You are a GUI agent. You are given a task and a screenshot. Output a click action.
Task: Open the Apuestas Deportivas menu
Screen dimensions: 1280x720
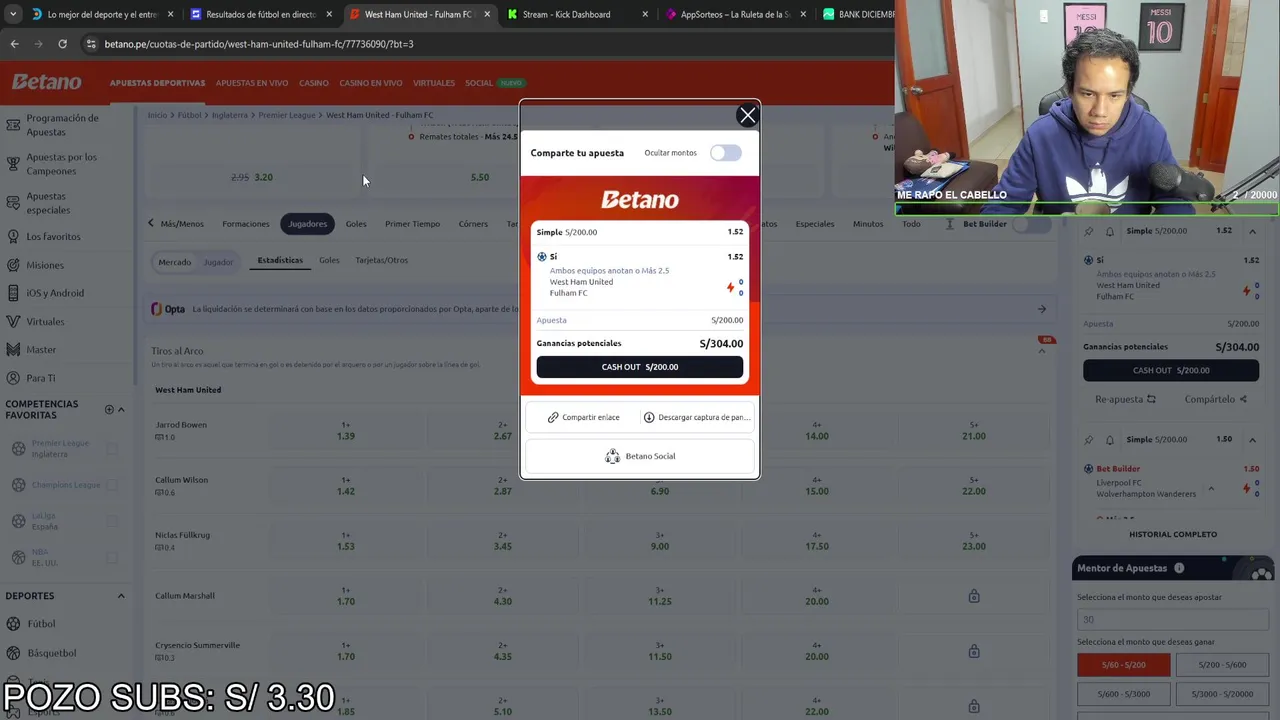(x=157, y=83)
